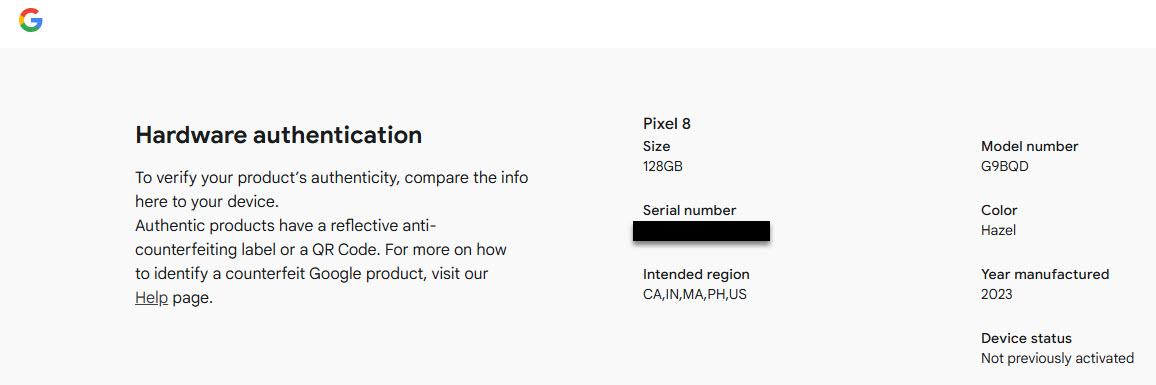Select the 128GB size value
The width and height of the screenshot is (1156, 385).
663,167
